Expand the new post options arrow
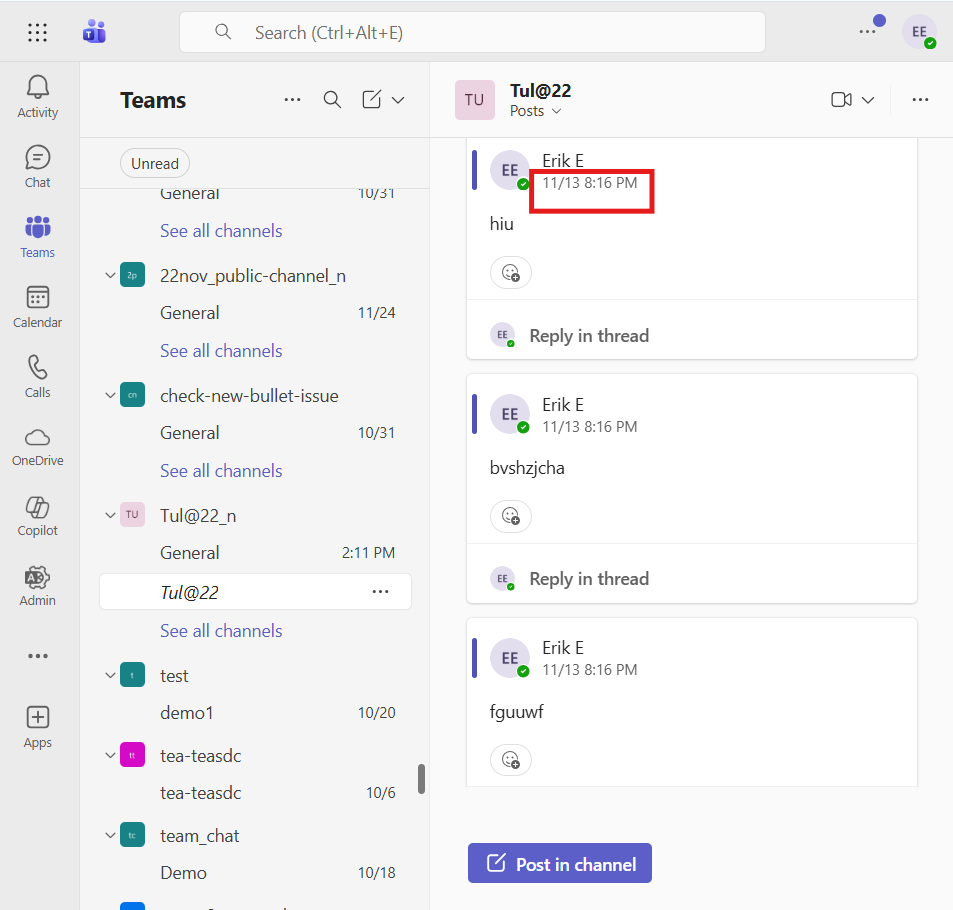 tap(398, 100)
